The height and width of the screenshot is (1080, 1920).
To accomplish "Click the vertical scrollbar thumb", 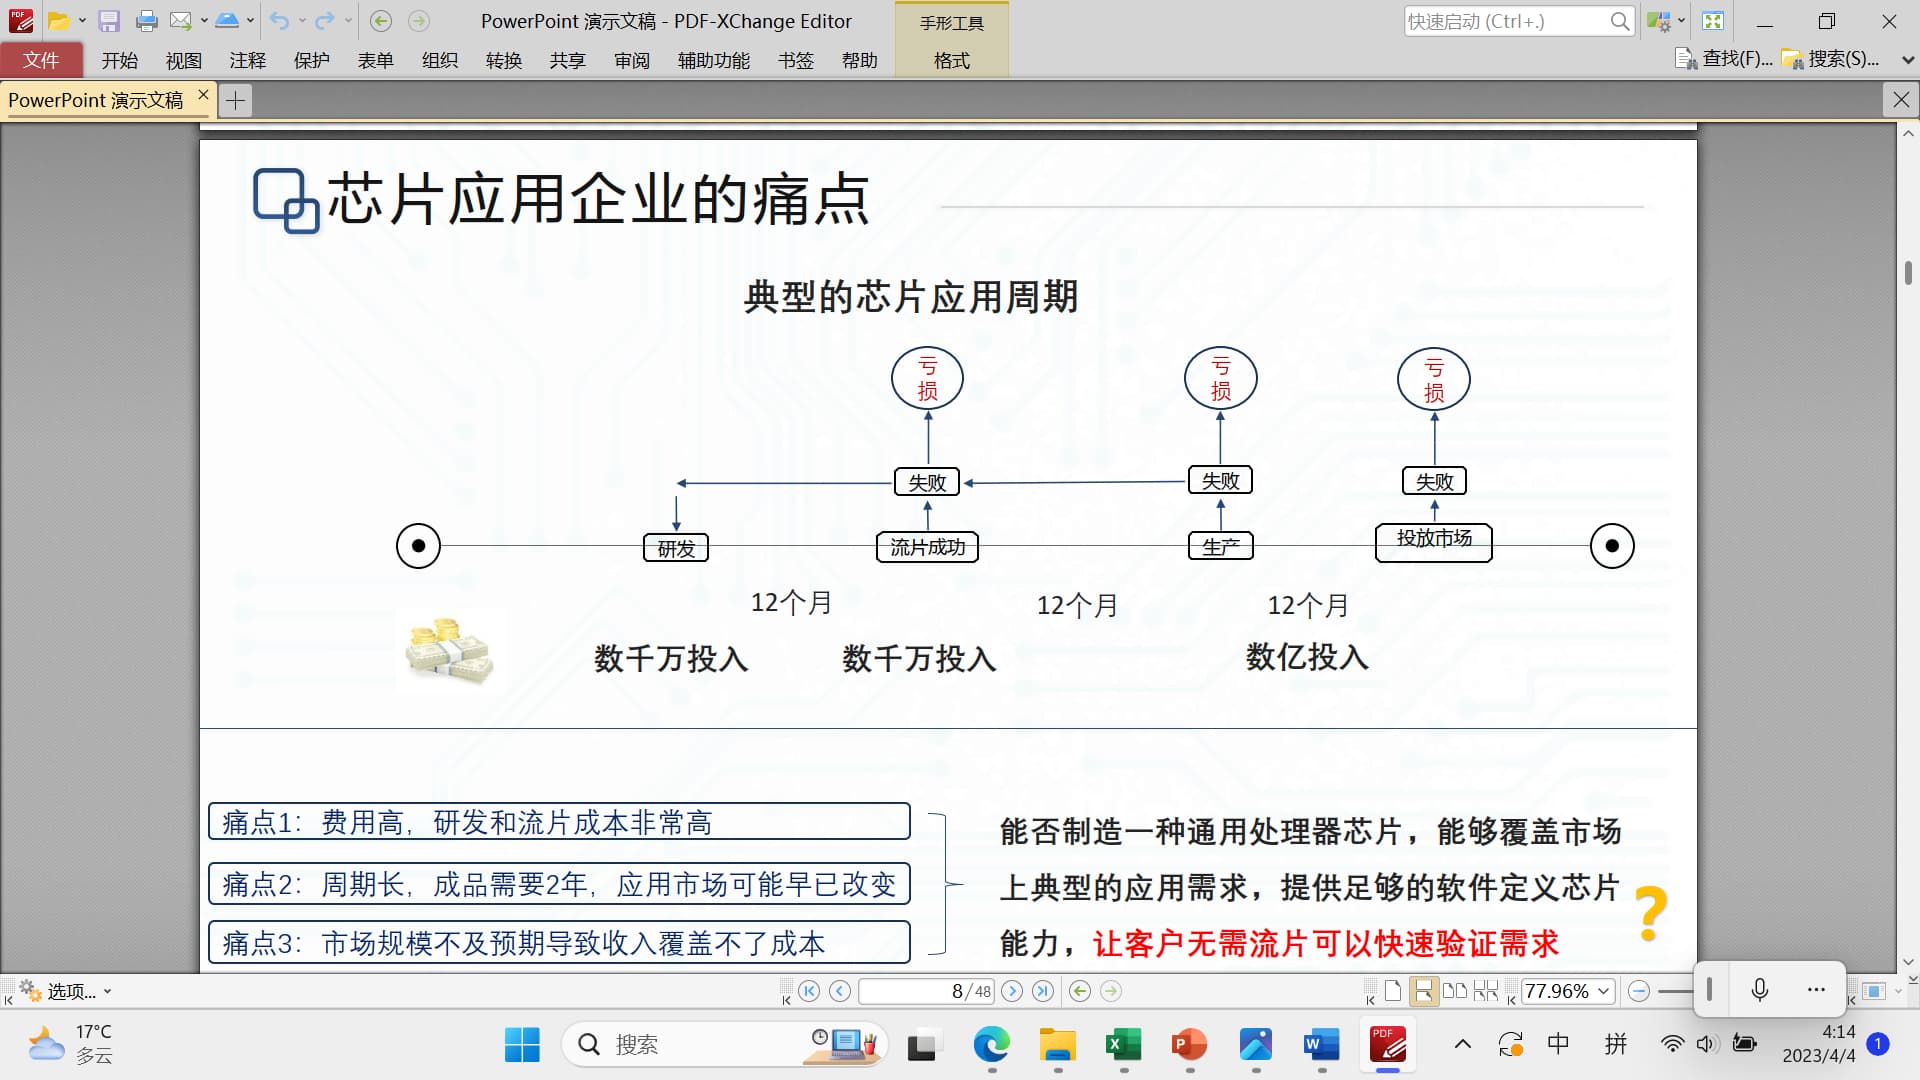I will coord(1908,272).
